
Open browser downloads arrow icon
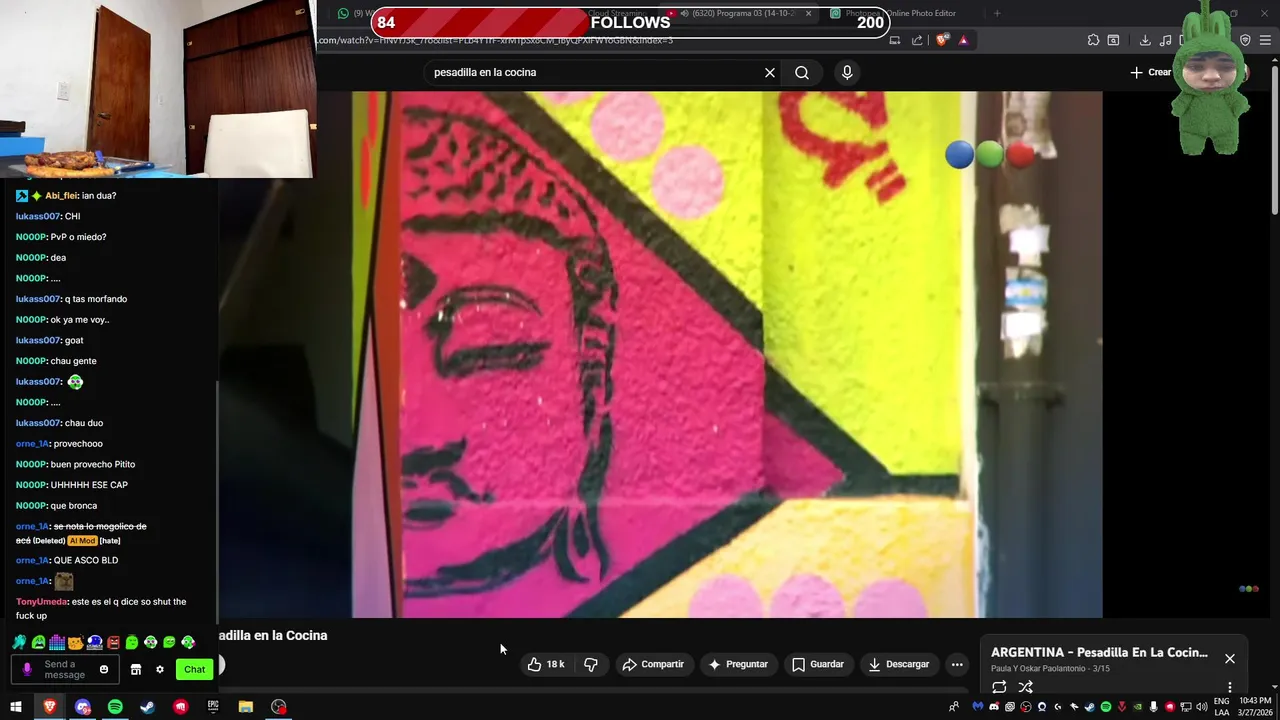(x=1145, y=40)
